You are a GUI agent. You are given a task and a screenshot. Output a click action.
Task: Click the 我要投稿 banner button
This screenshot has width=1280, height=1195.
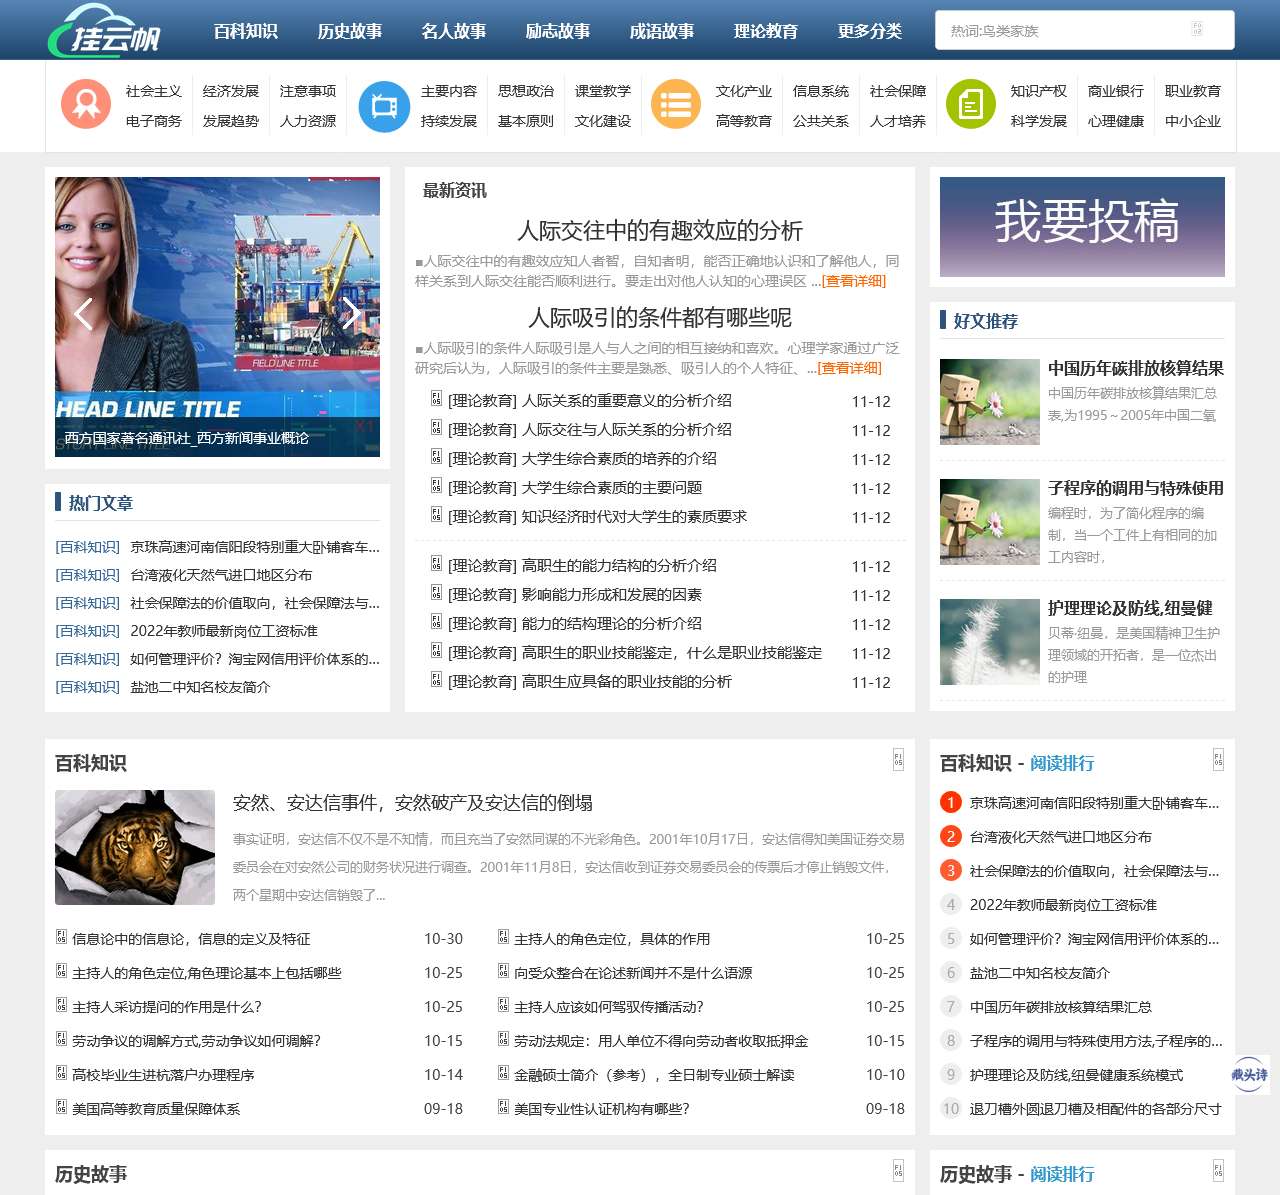(1082, 227)
